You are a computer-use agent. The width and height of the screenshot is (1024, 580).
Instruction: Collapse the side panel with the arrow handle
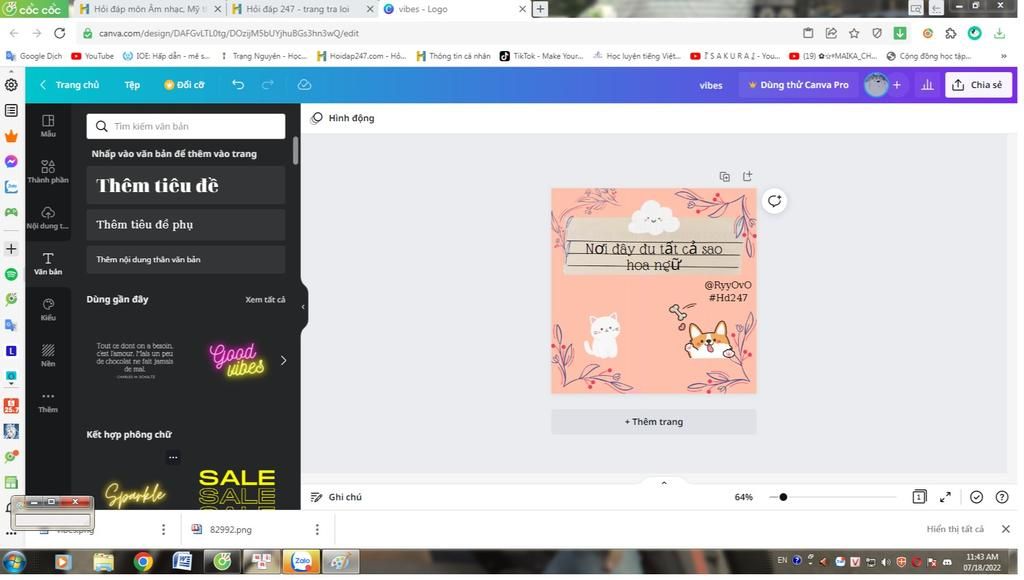[x=303, y=306]
